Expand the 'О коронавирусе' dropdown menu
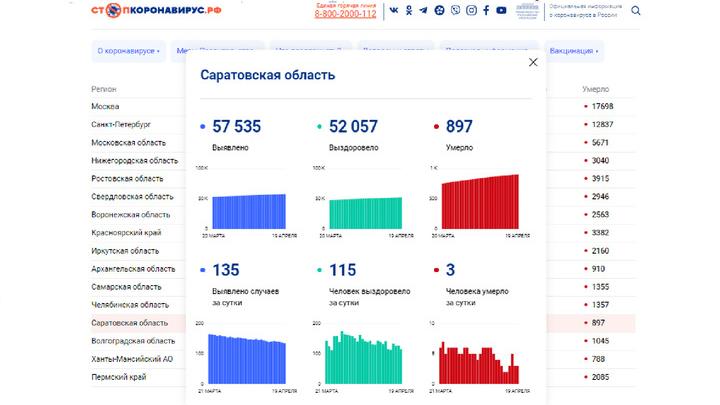This screenshot has height=405, width=720. (x=127, y=50)
